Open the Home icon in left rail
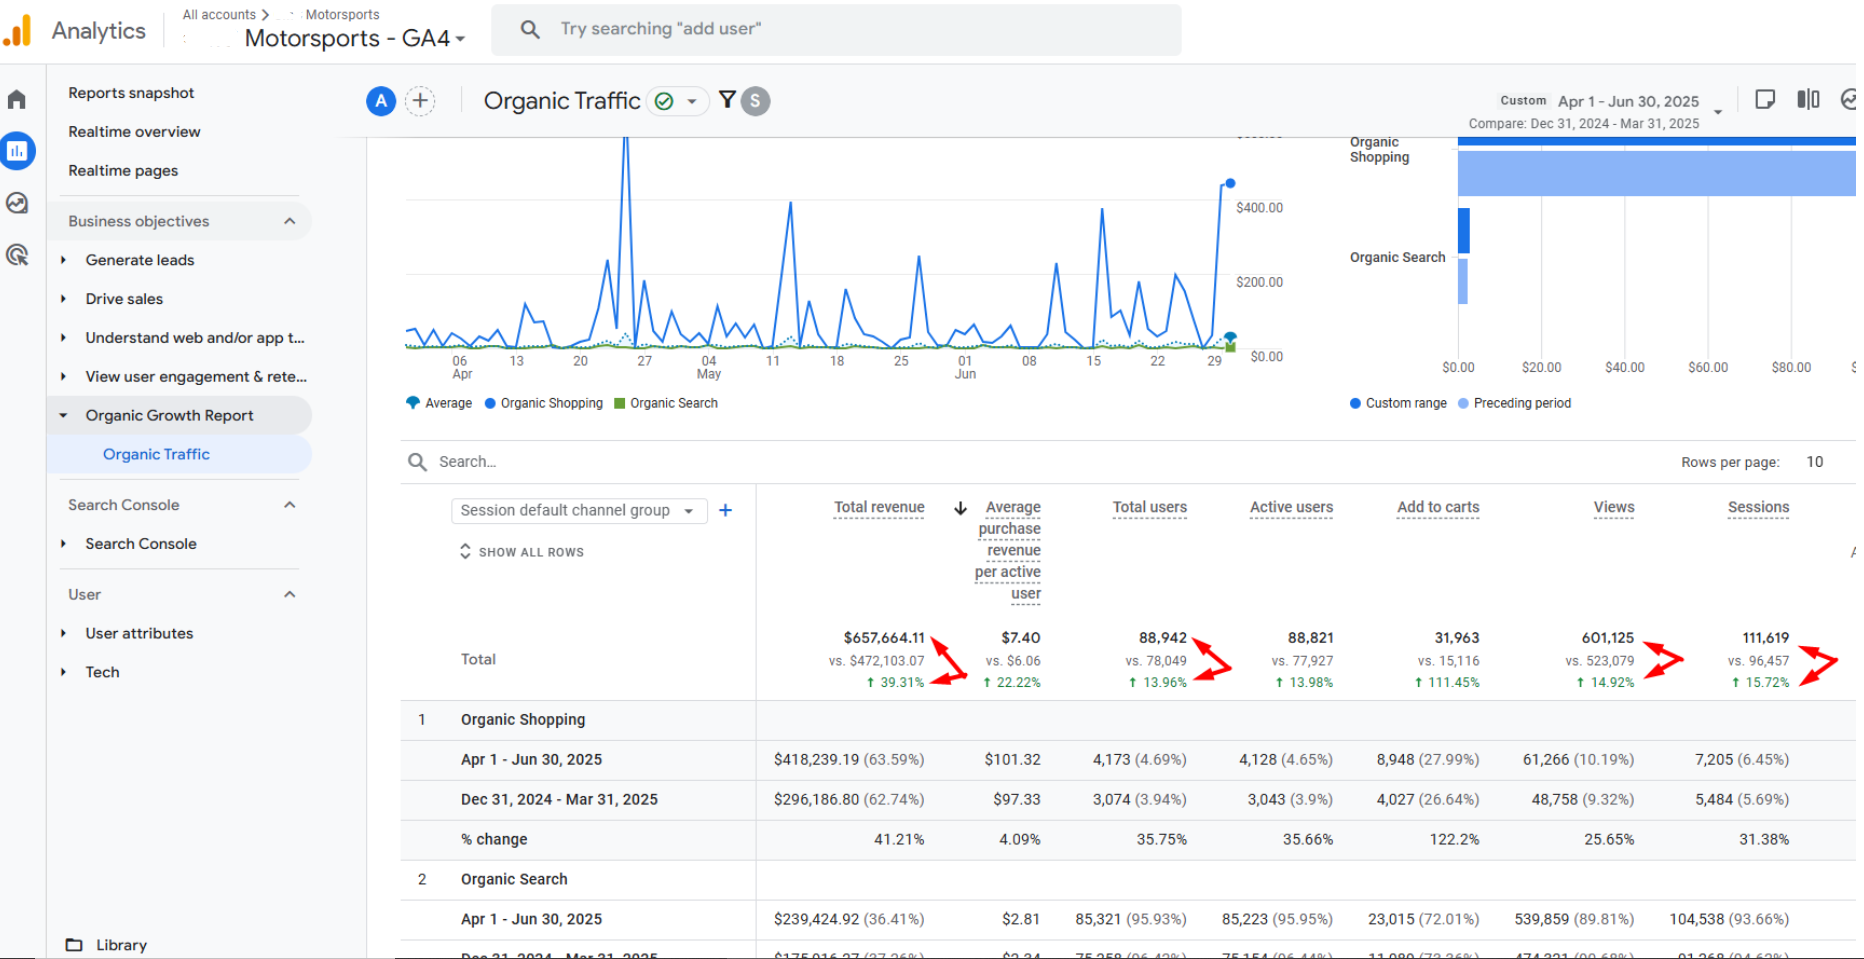The image size is (1864, 959). click(17, 100)
